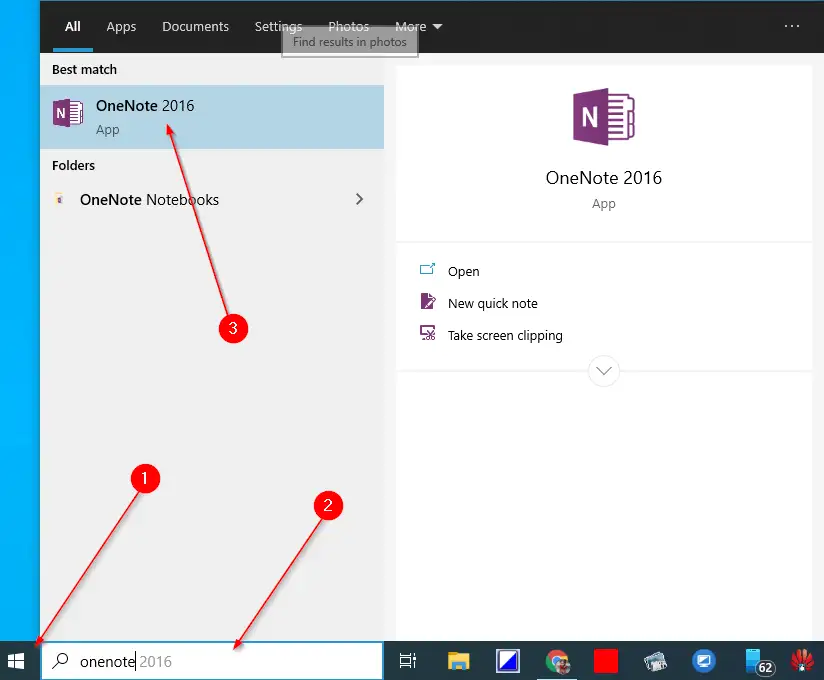Click the red square taskbar icon
Viewport: 824px width, 680px height.
[x=606, y=661]
